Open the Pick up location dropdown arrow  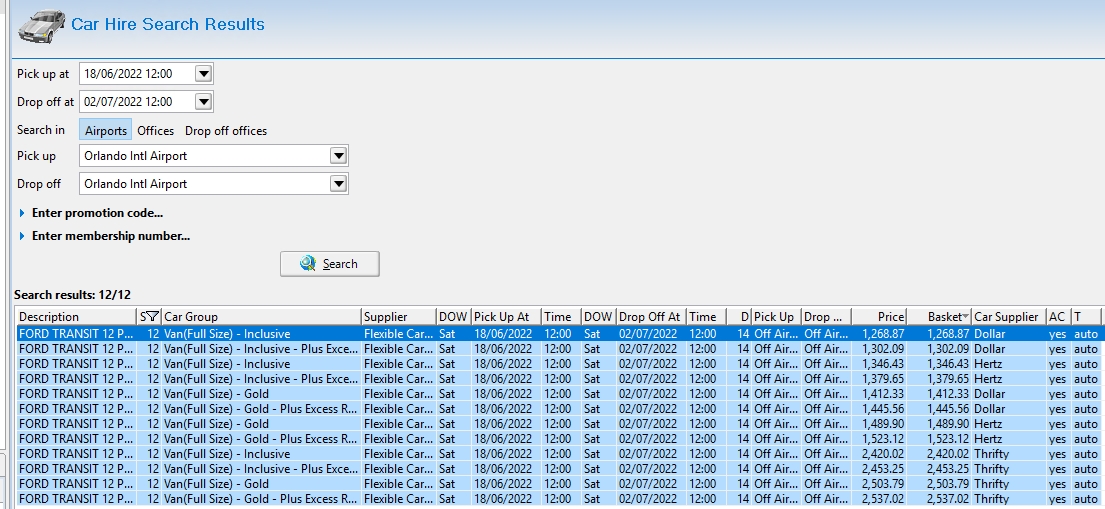tap(339, 156)
